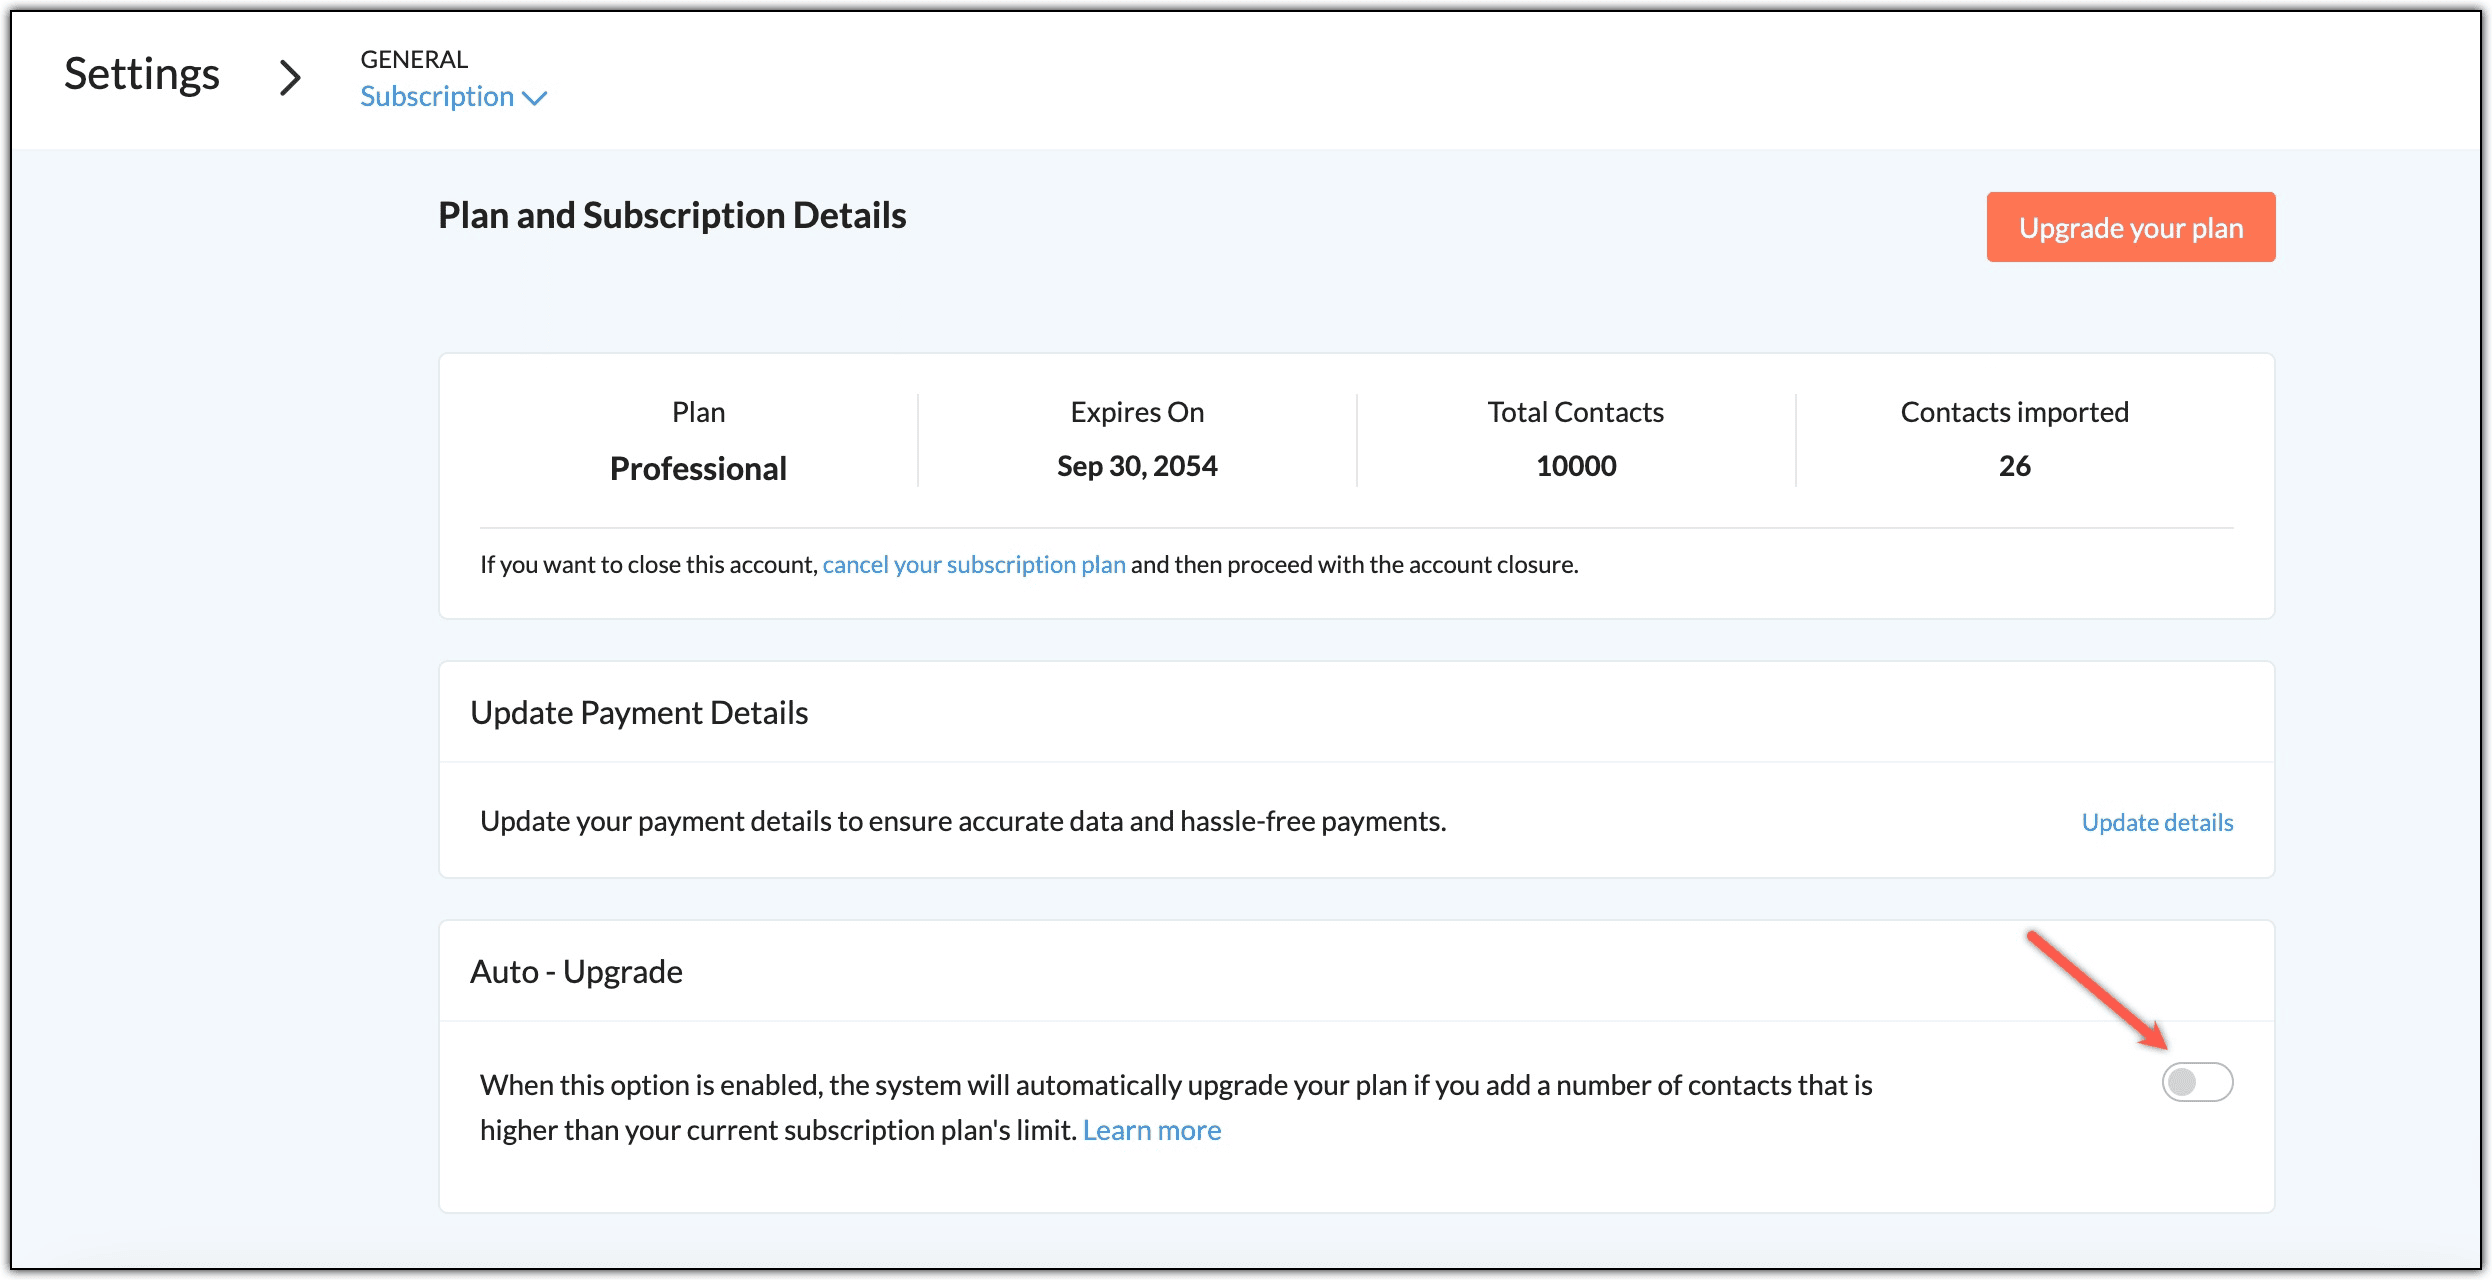Enable the Auto-Upgrade toggle switch
Viewport: 2492px width, 1280px height.
pyautogui.click(x=2196, y=1082)
